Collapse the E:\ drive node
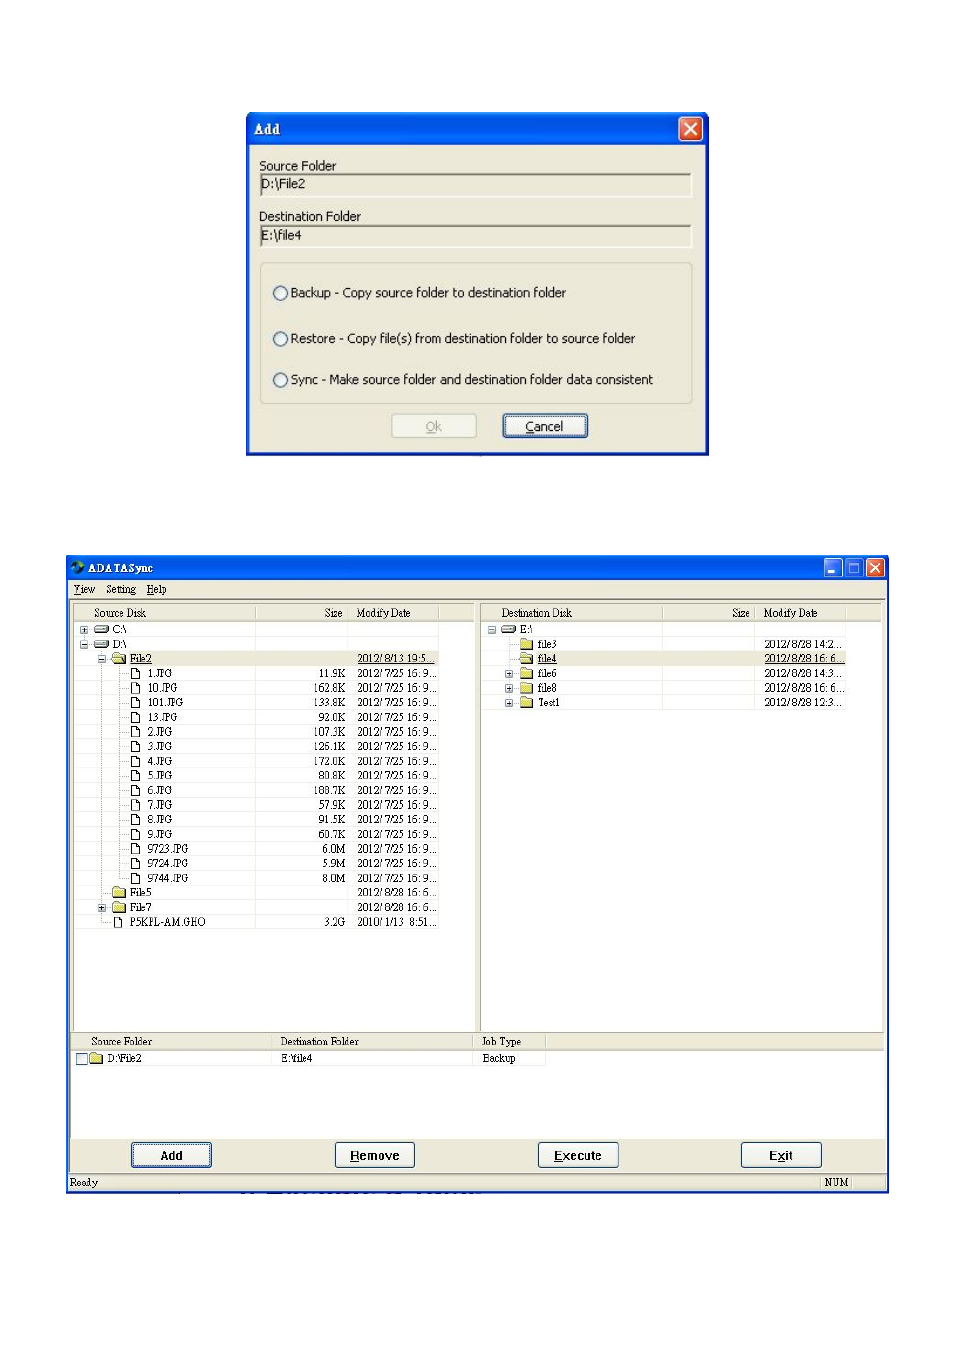The height and width of the screenshot is (1350, 954). tap(492, 630)
